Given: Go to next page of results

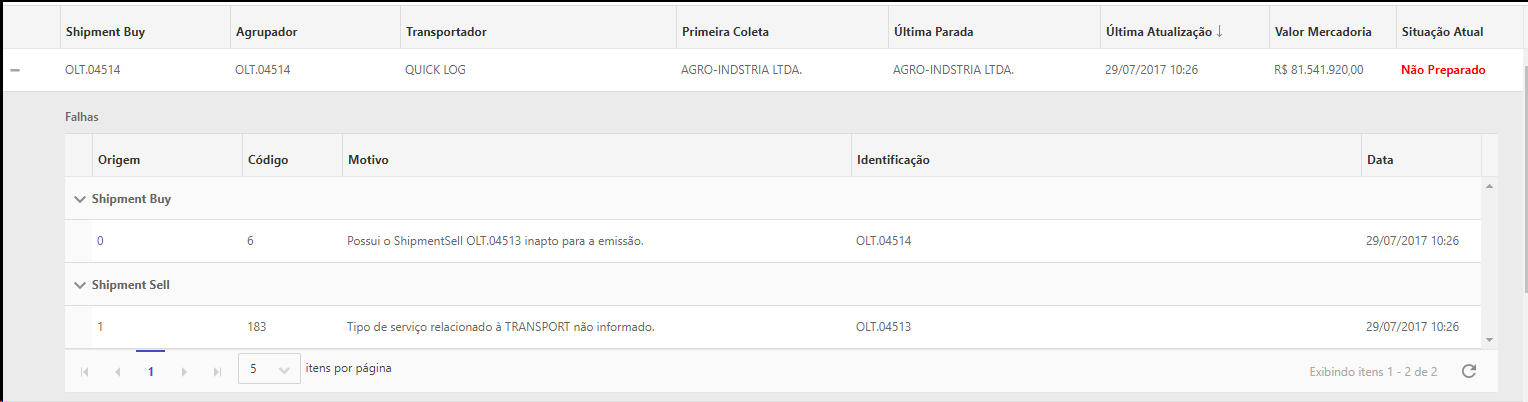Looking at the screenshot, I should (x=184, y=372).
